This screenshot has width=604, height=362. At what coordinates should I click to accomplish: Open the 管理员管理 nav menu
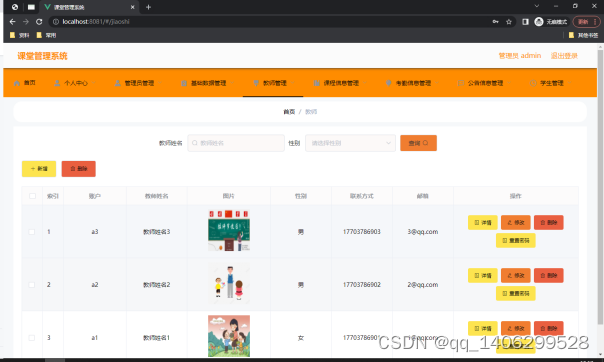(139, 83)
